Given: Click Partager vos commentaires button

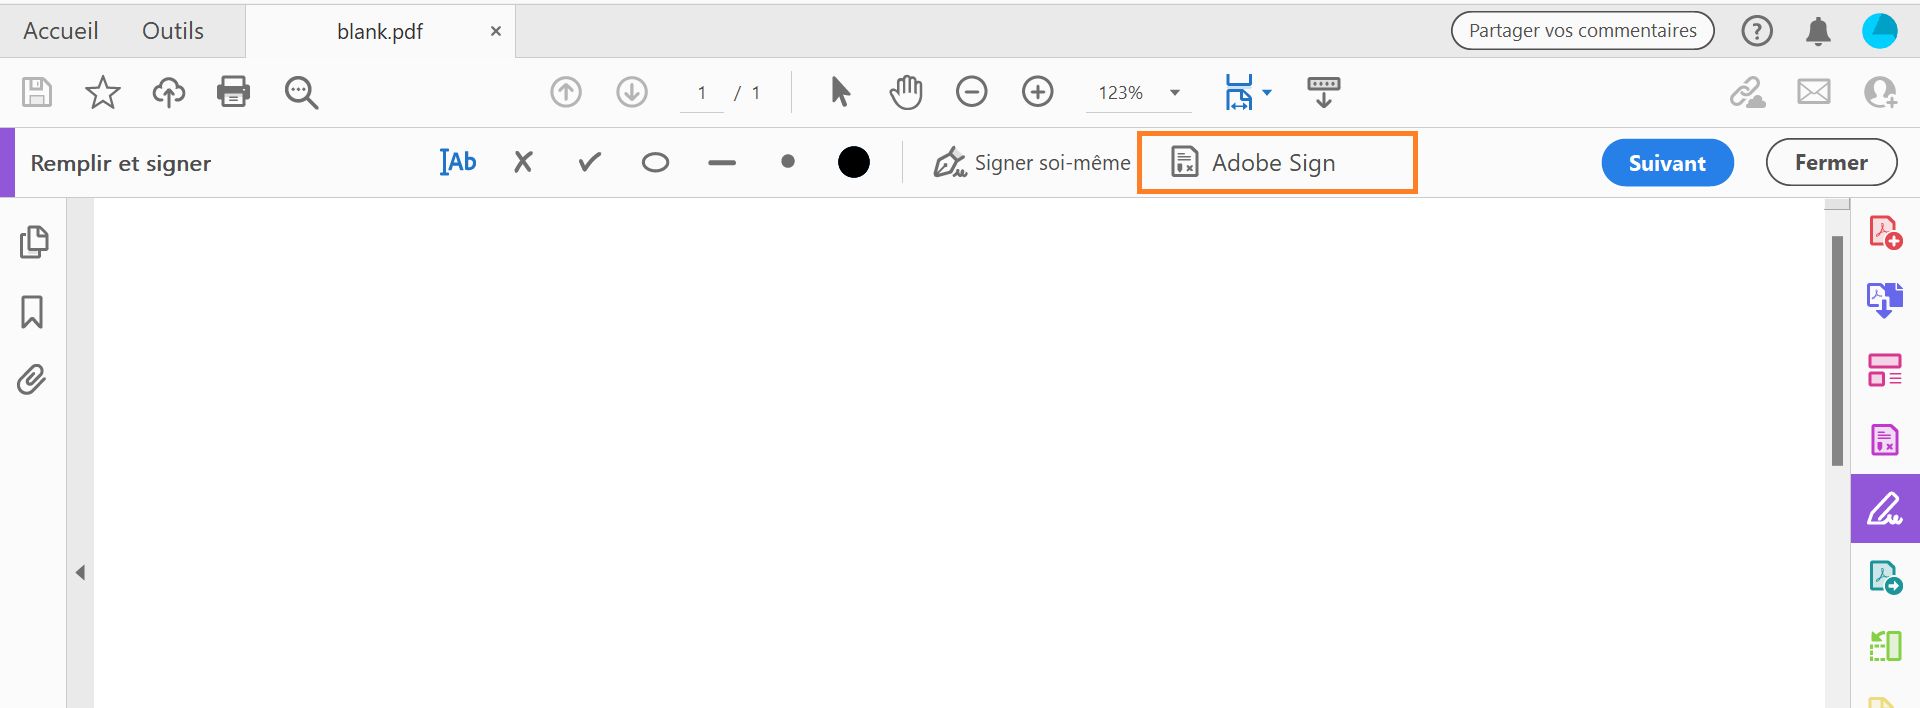Looking at the screenshot, I should (1582, 31).
